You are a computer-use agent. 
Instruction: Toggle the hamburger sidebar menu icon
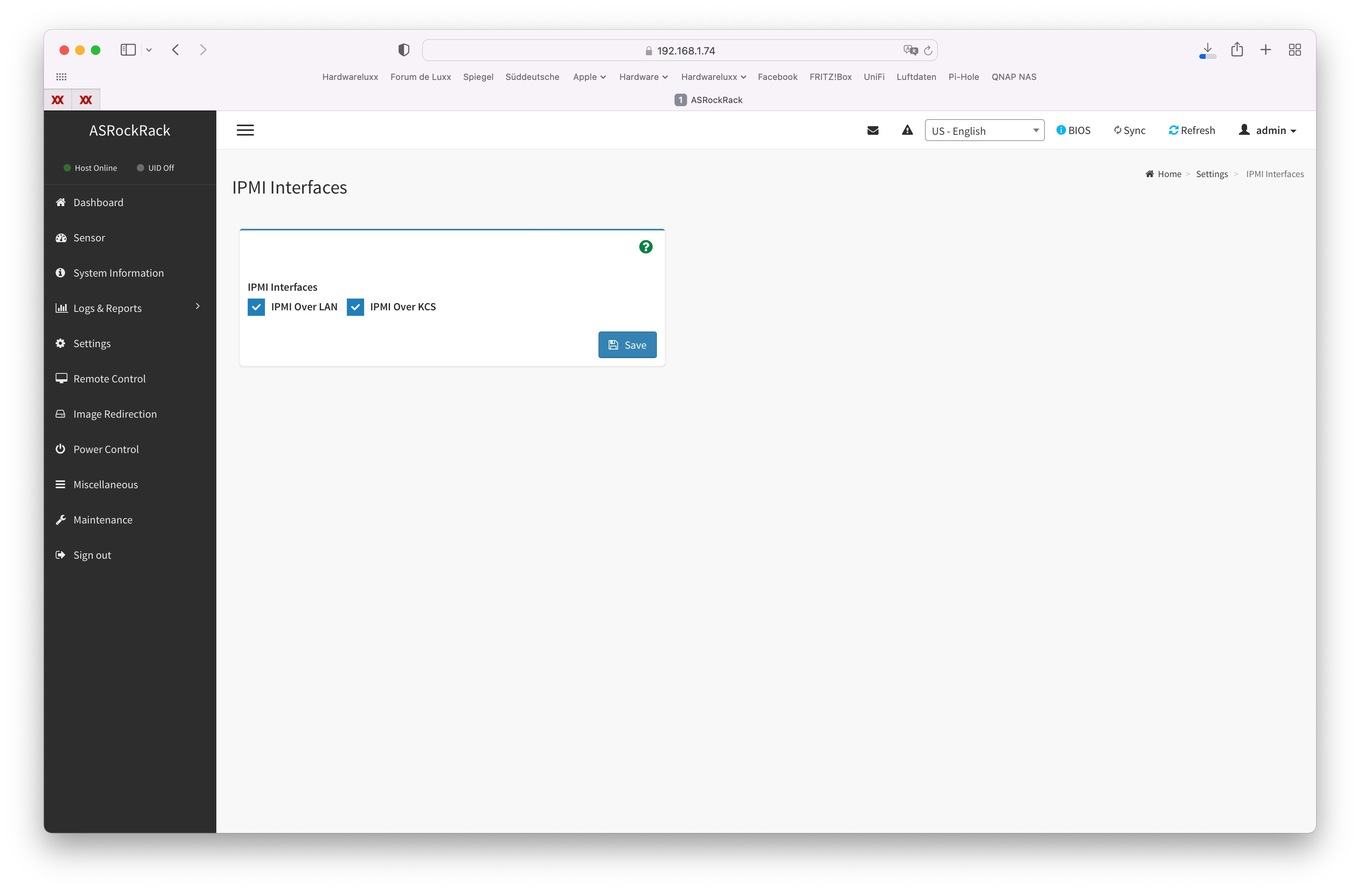pos(245,130)
